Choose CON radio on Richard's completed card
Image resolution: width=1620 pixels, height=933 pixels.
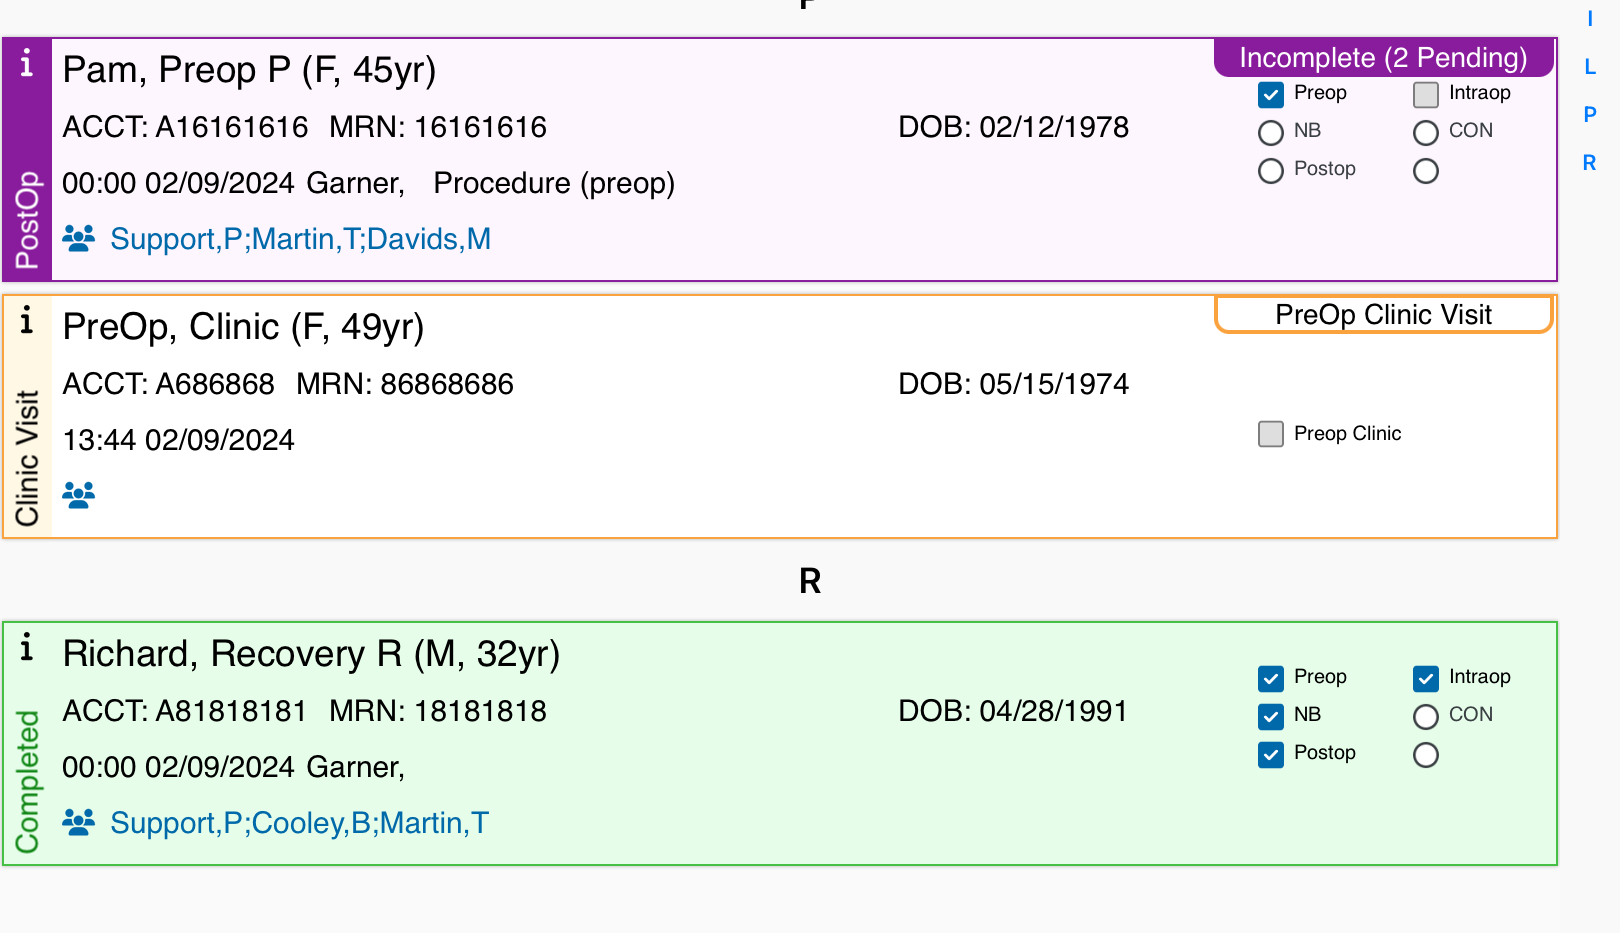1426,717
